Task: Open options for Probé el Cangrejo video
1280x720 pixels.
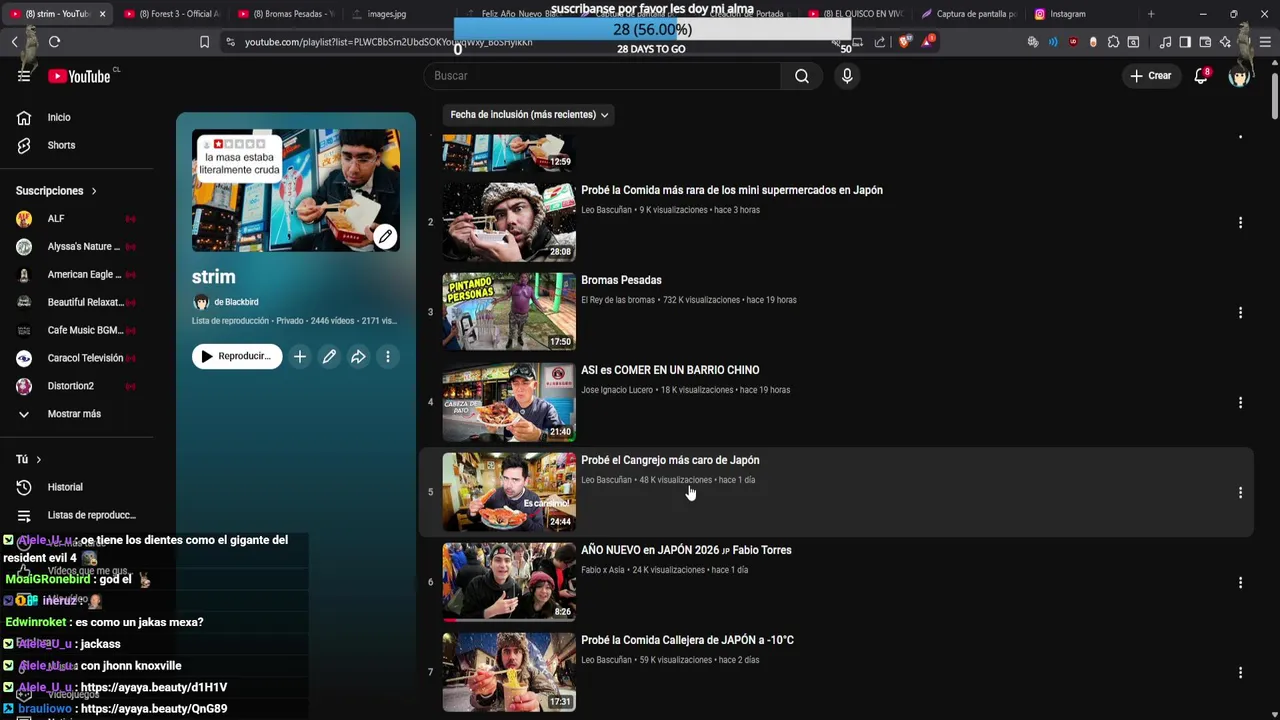Action: pos(1240,492)
